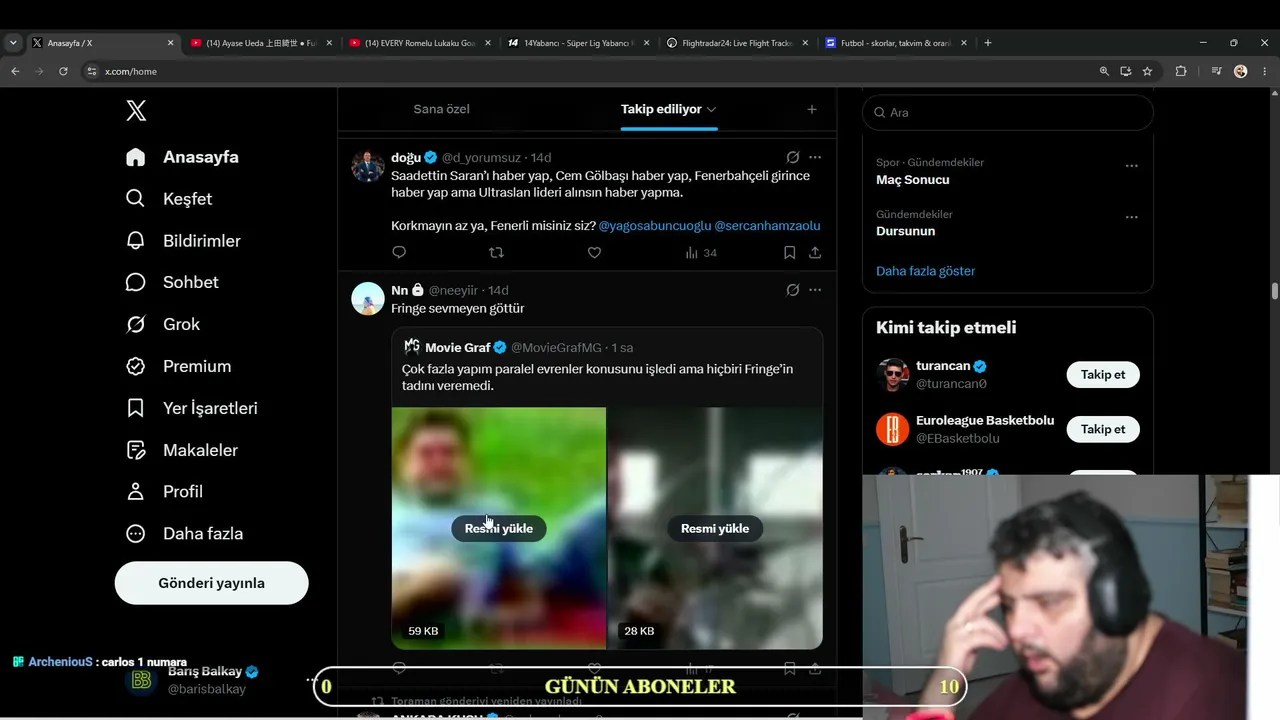The image size is (1280, 720).
Task: Open the Chrome three-dot menu
Action: point(1264,71)
